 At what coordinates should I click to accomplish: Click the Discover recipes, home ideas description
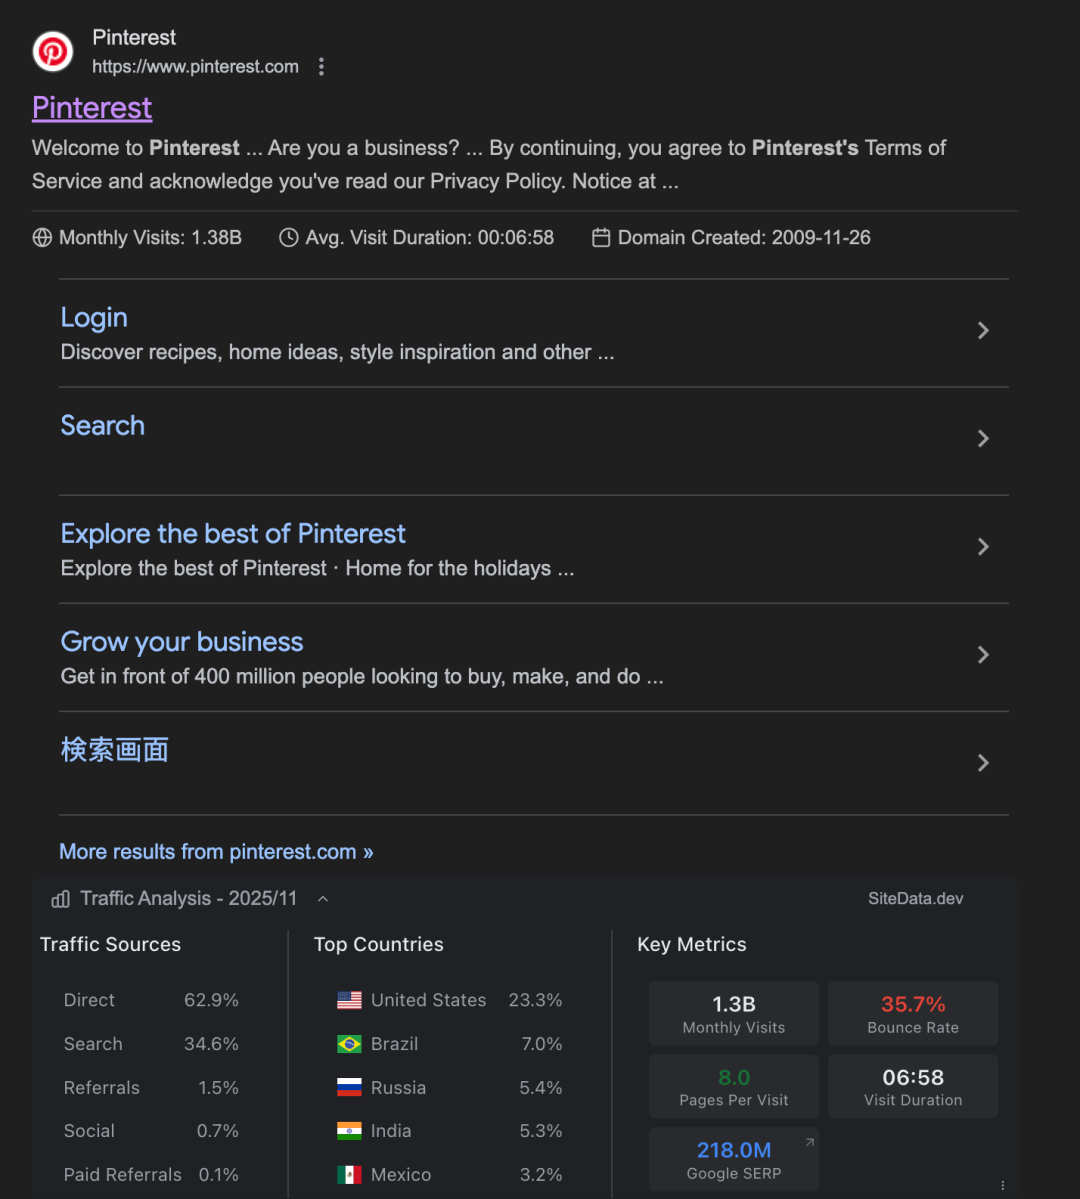[x=337, y=353]
